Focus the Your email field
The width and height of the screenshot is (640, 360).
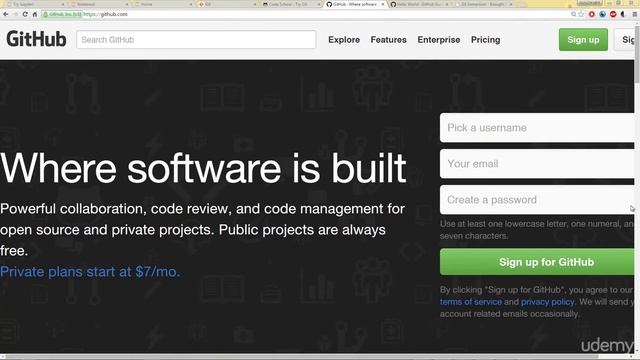tap(537, 164)
